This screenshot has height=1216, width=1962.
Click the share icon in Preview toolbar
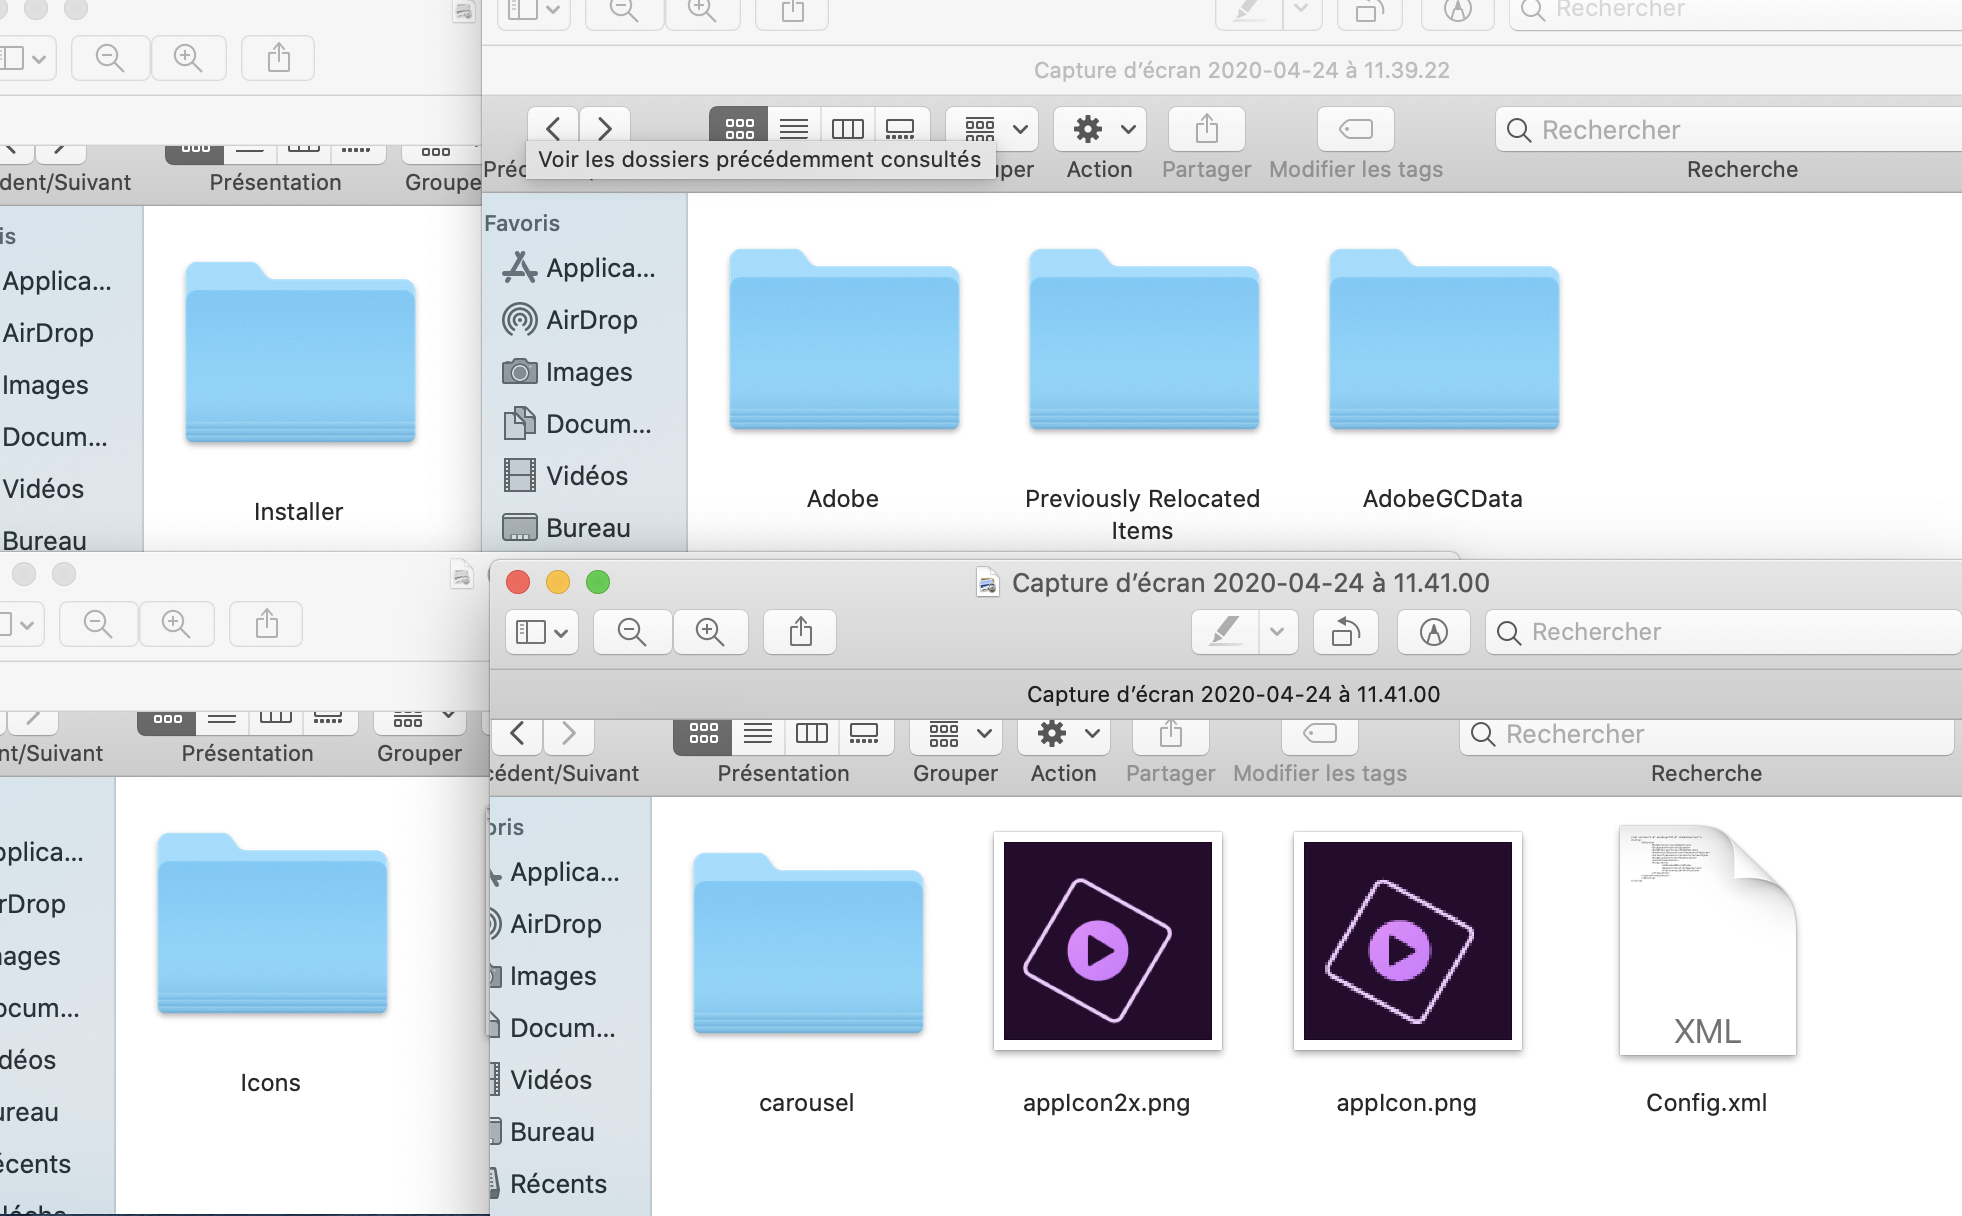coord(800,632)
